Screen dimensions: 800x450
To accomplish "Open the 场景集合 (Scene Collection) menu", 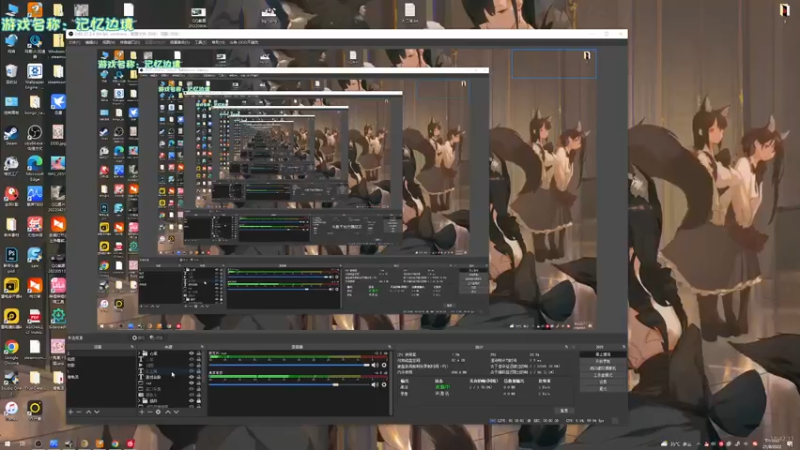I will 180,42.
